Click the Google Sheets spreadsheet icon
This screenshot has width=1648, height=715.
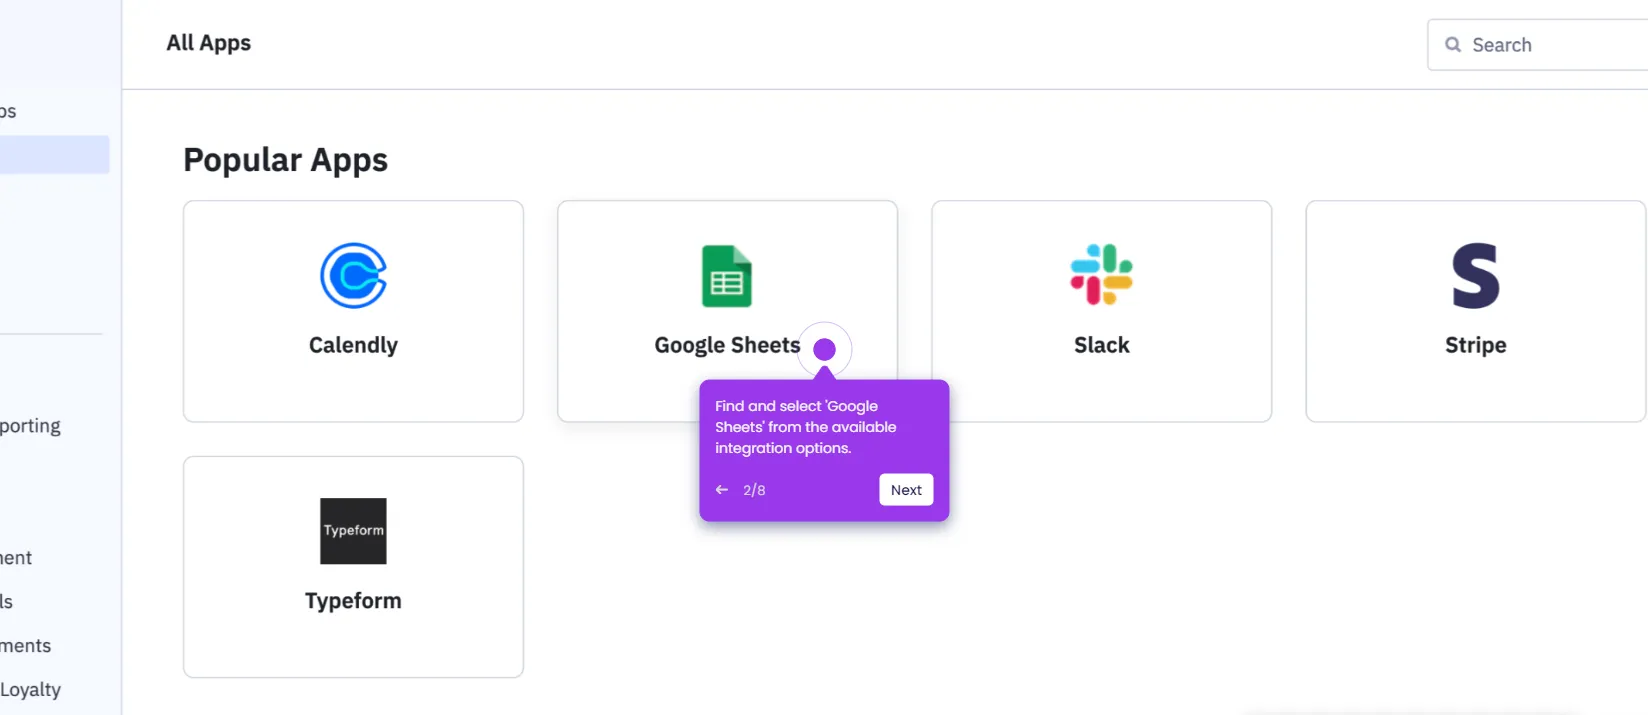[727, 276]
